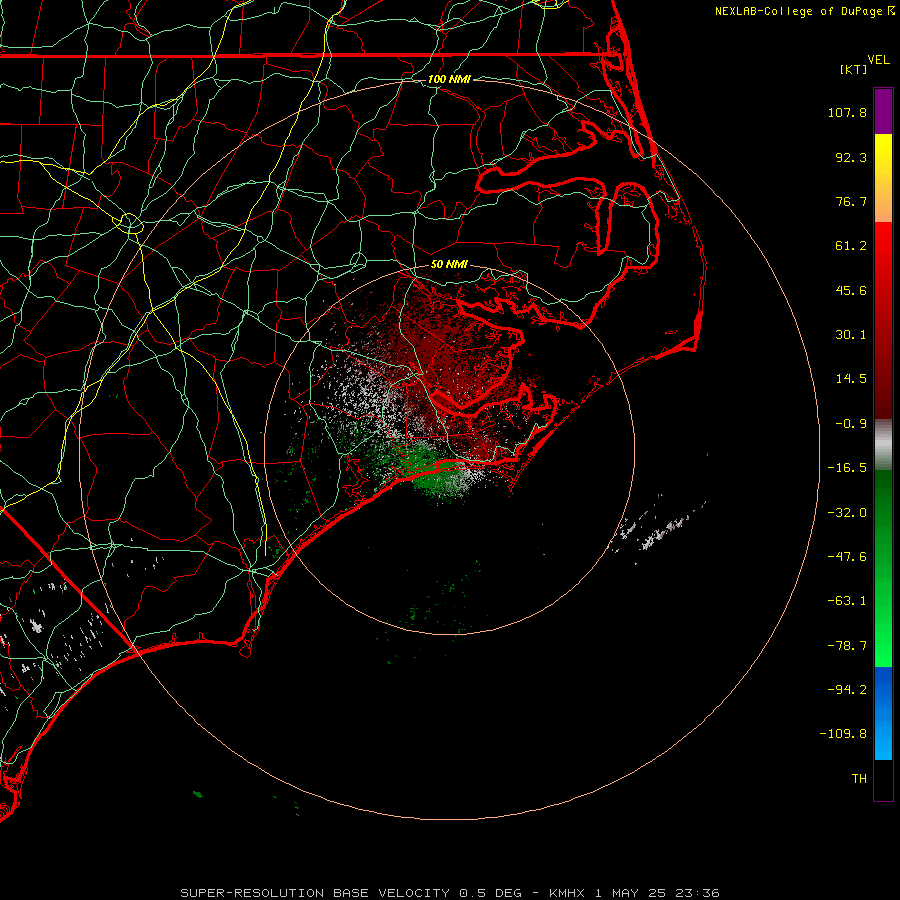
Task: Select the -47.6 legend value
Action: [x=847, y=557]
